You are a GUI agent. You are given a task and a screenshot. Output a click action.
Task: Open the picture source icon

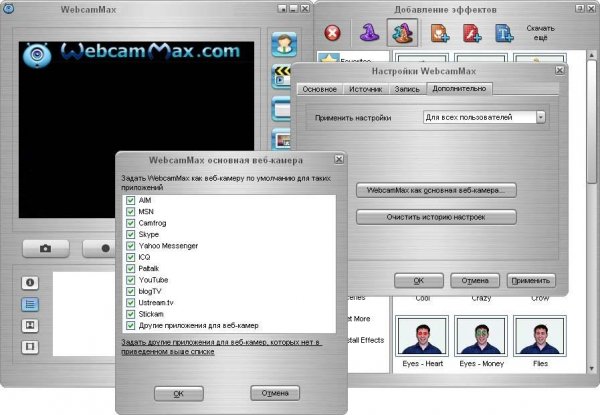[281, 139]
